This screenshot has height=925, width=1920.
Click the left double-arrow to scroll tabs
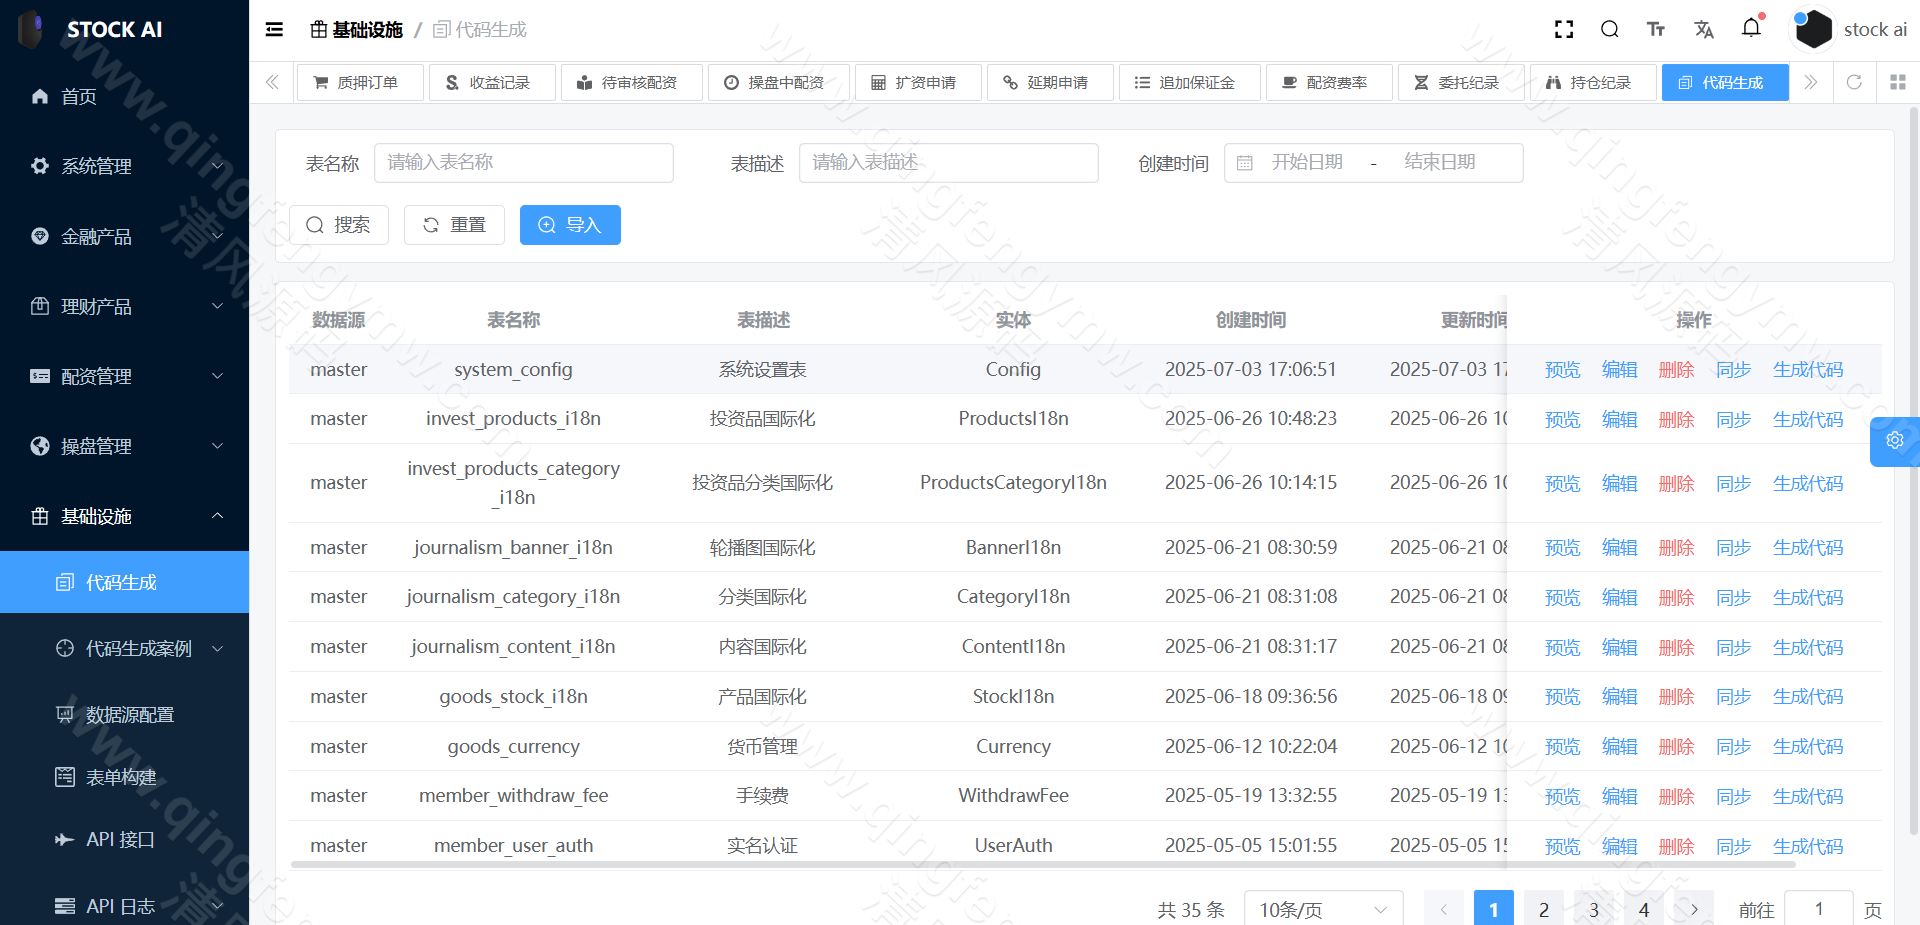pos(271,82)
